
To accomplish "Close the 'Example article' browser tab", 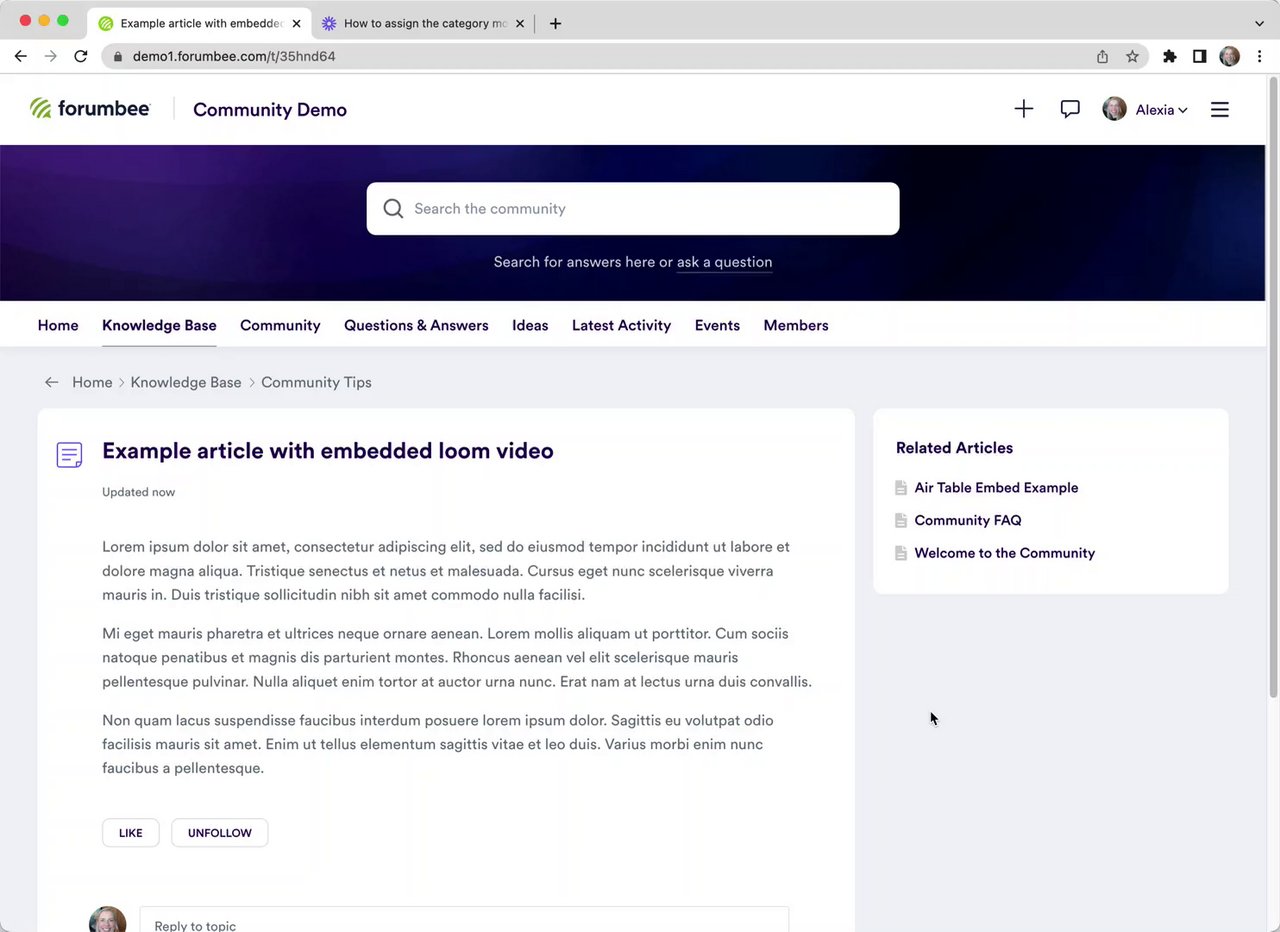I will pyautogui.click(x=296, y=23).
